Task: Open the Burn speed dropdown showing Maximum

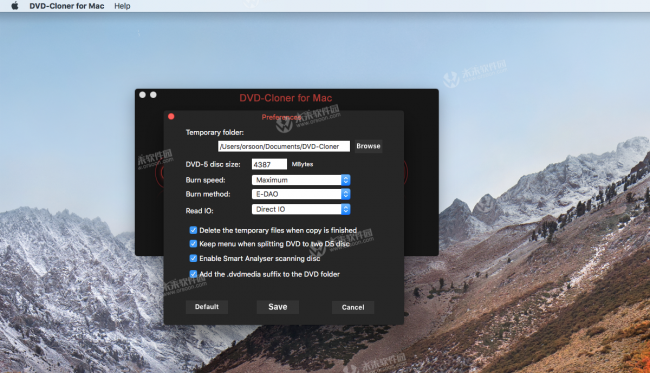Action: pos(301,180)
